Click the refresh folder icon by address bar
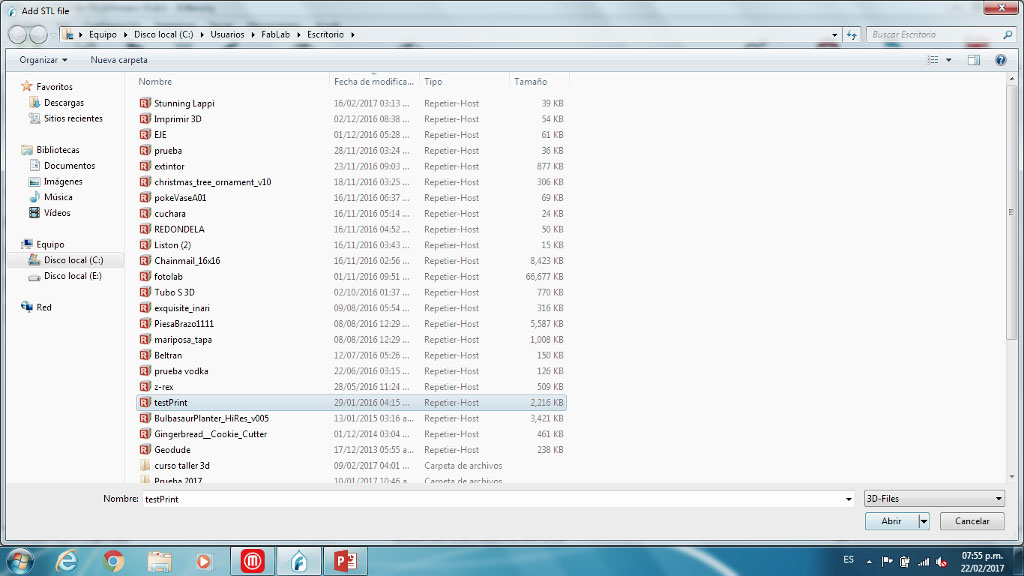Image resolution: width=1024 pixels, height=576 pixels. click(852, 35)
